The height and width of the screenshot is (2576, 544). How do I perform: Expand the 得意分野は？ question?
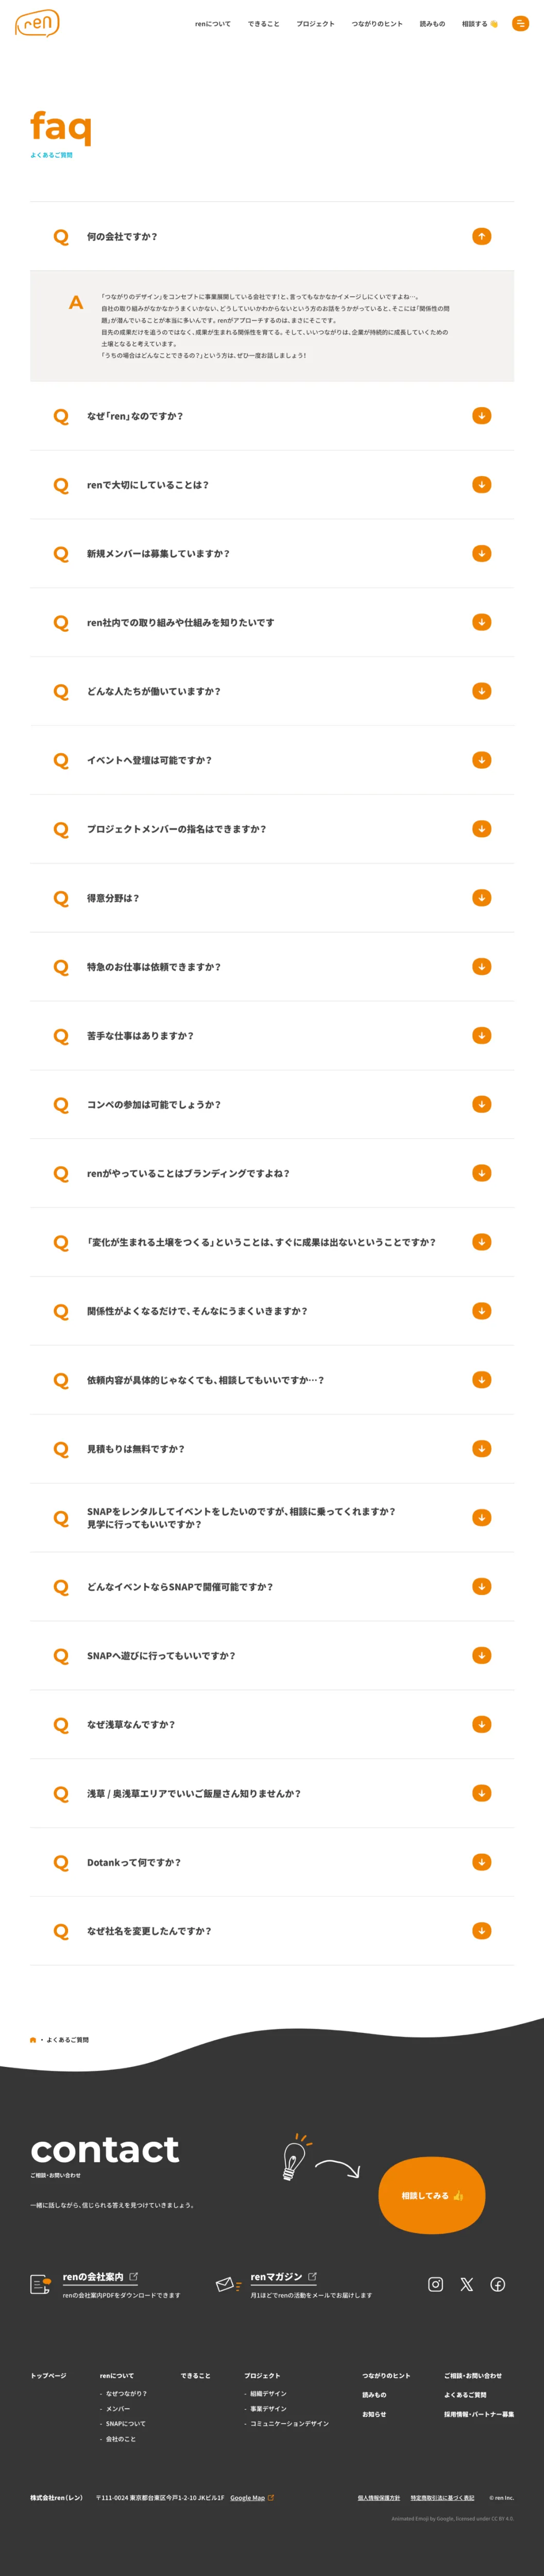tap(481, 898)
